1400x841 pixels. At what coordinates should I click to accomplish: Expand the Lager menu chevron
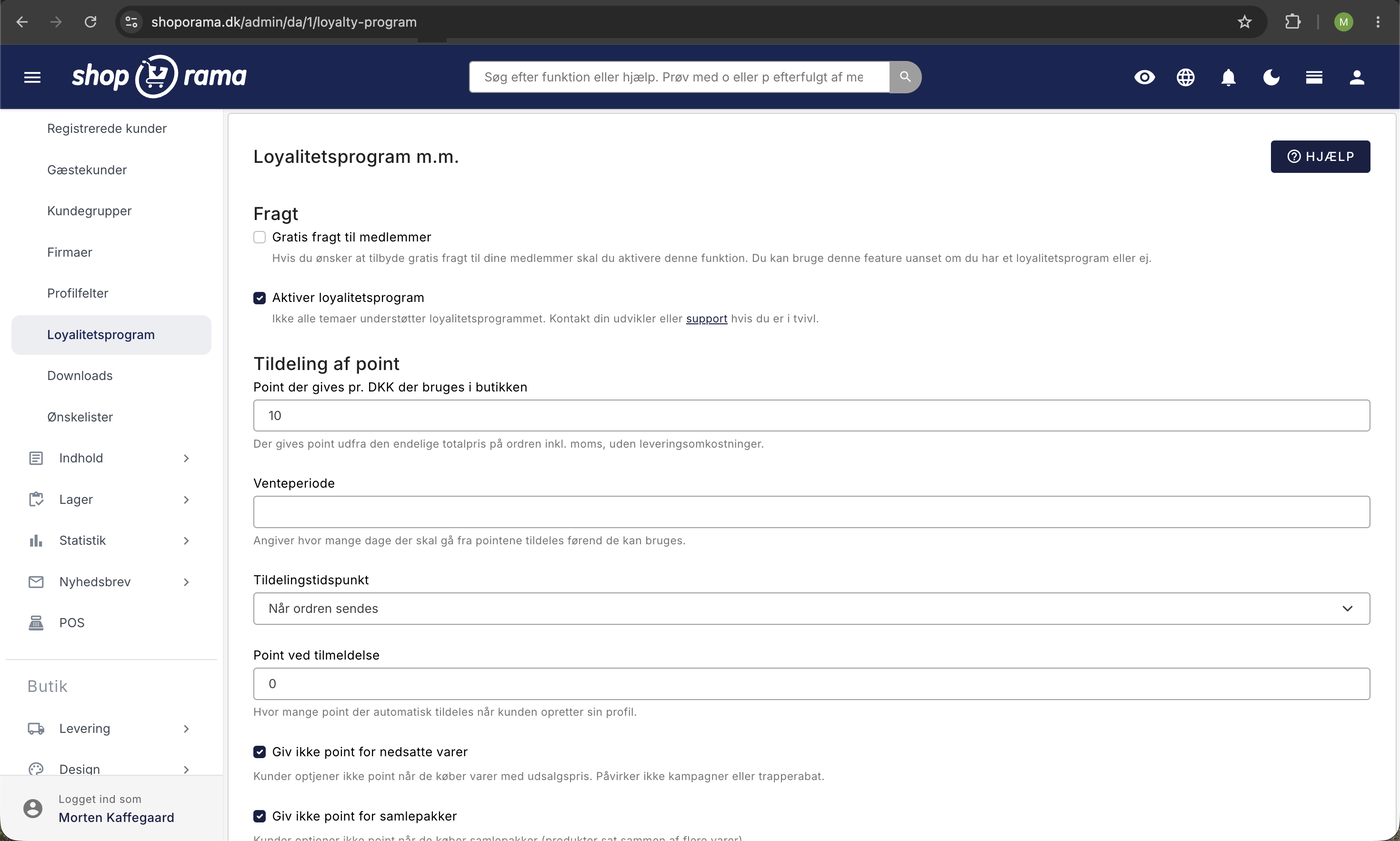pos(186,499)
